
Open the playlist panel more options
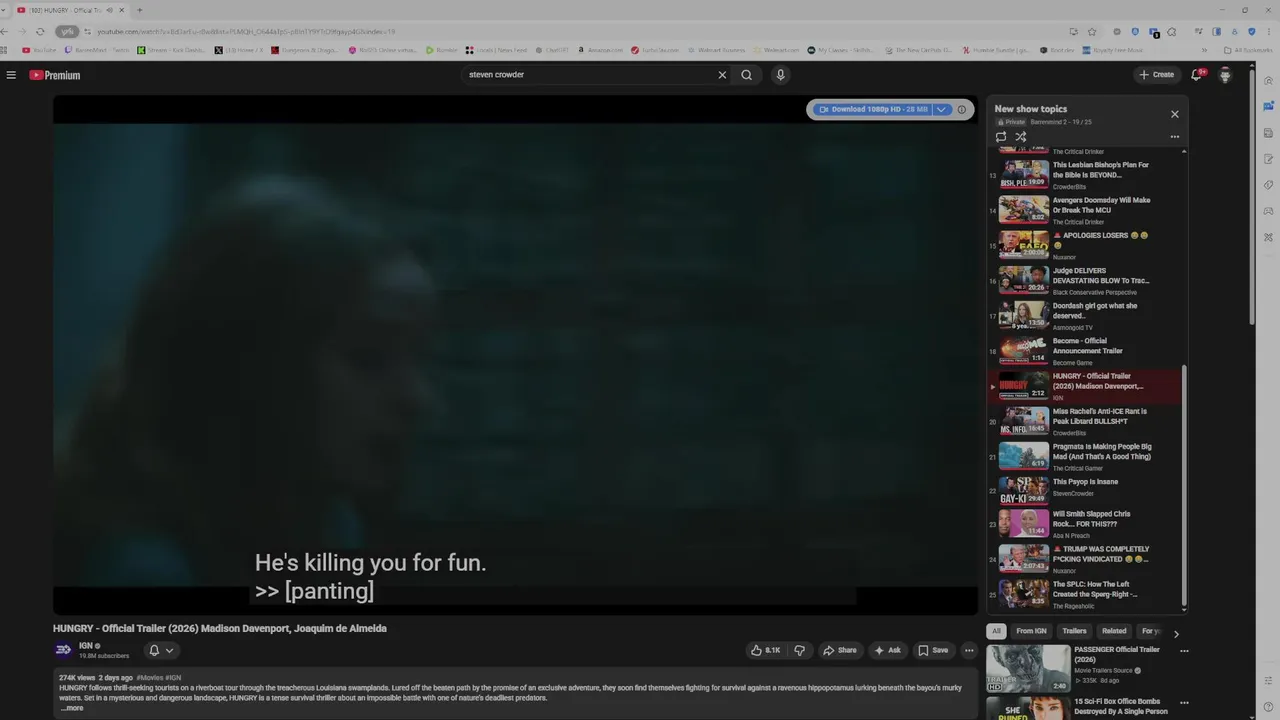tap(1175, 137)
